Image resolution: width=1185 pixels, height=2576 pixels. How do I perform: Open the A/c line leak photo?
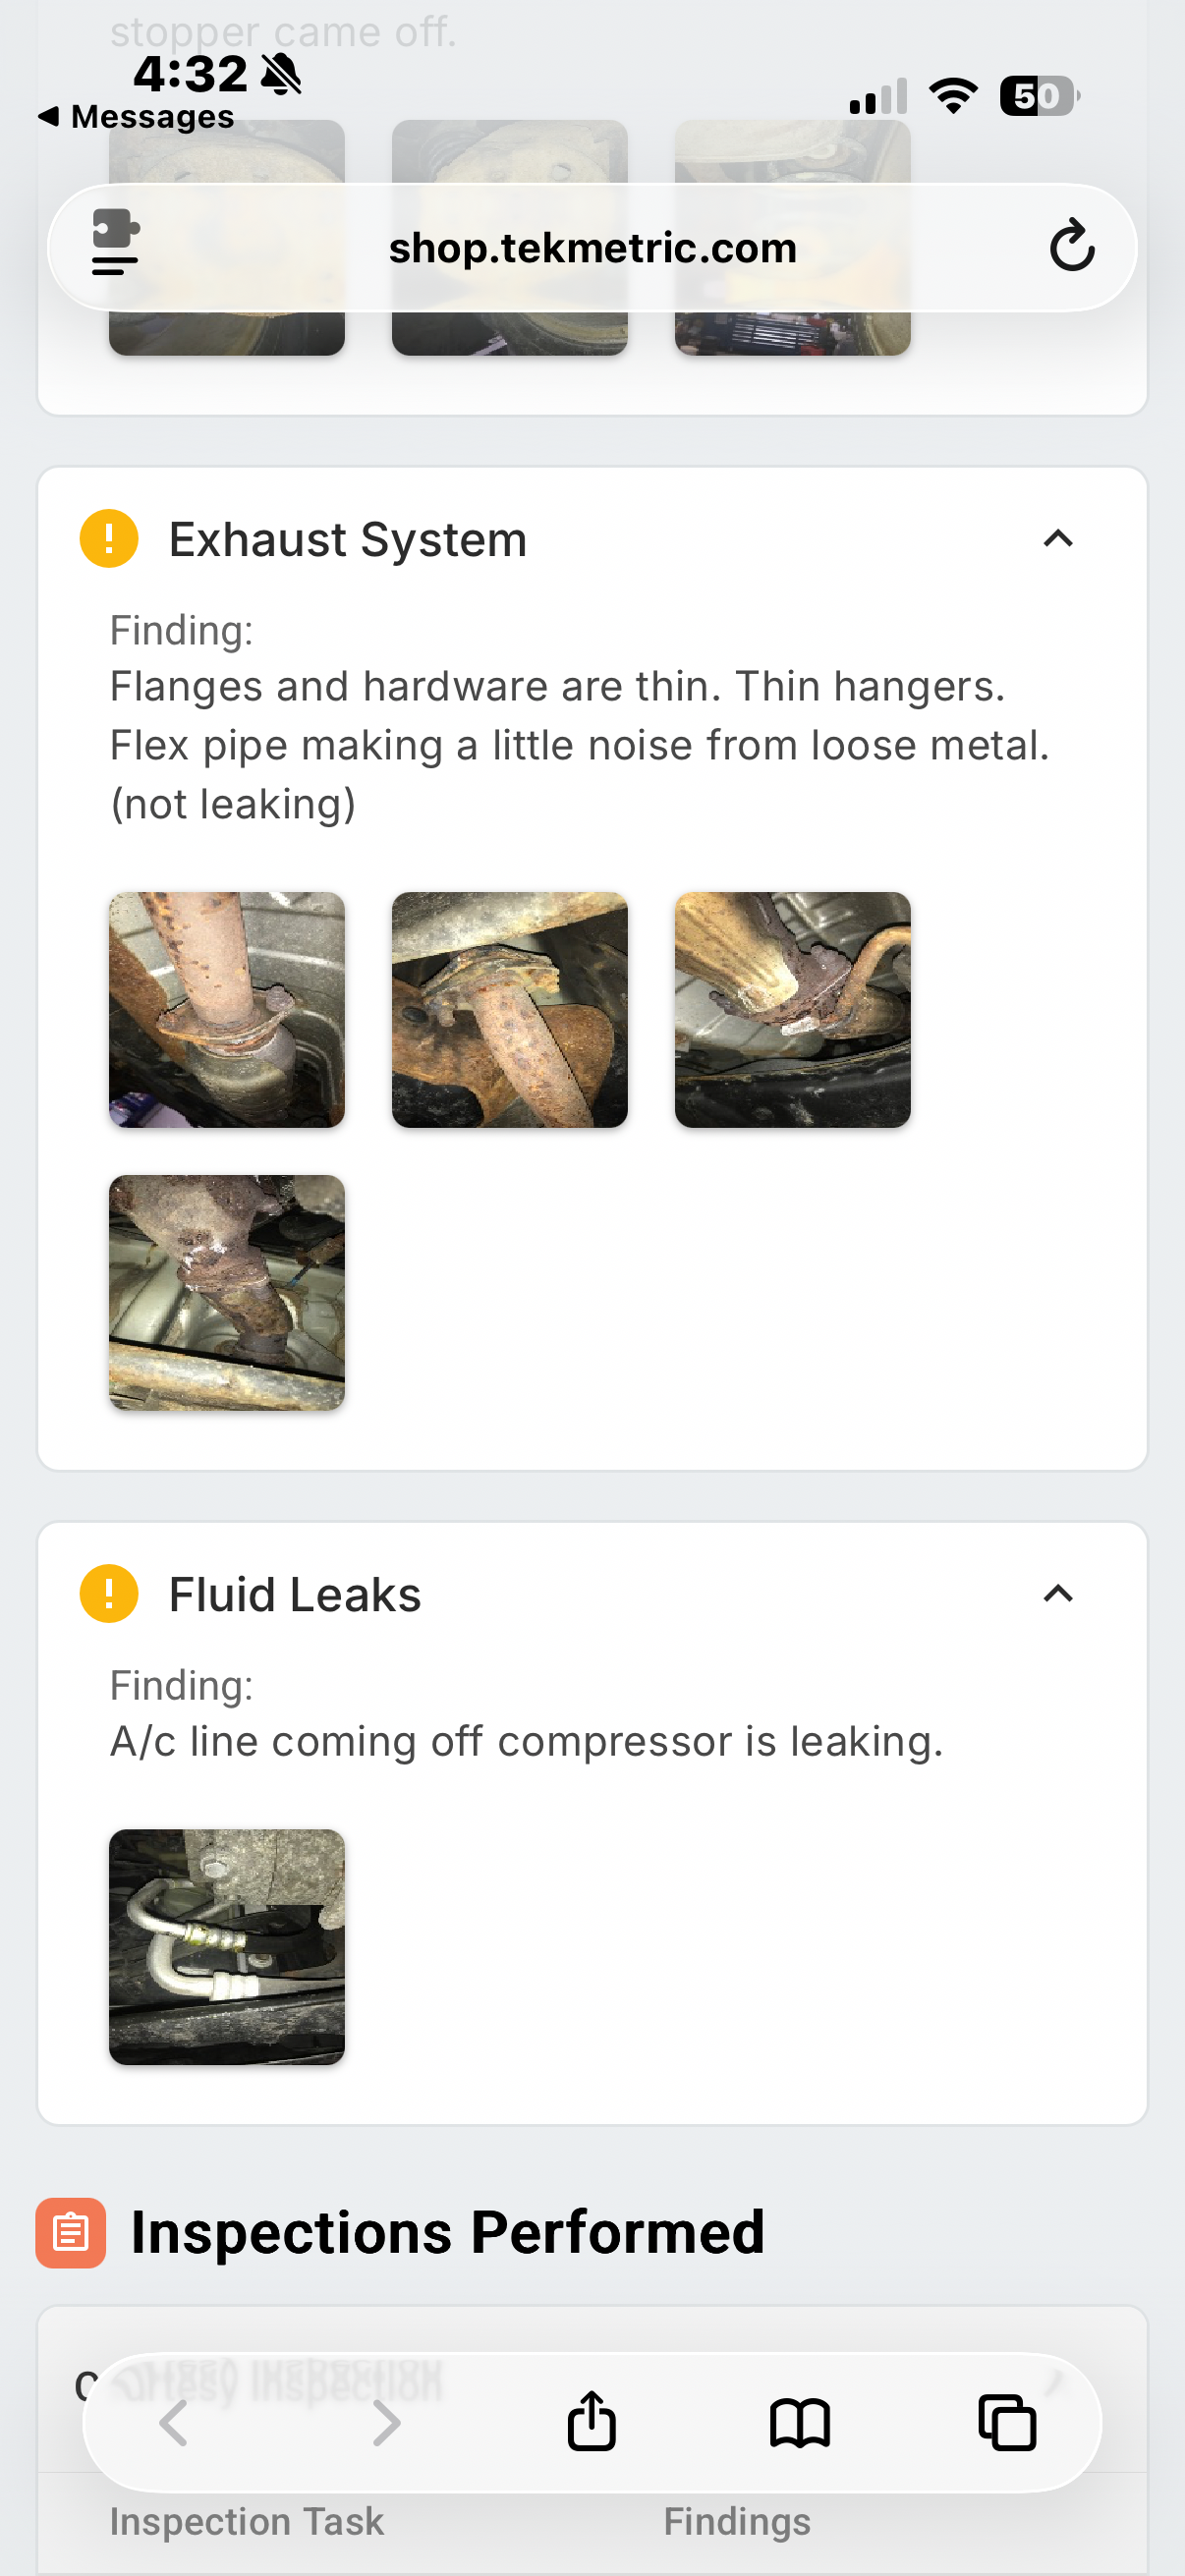click(x=227, y=1946)
